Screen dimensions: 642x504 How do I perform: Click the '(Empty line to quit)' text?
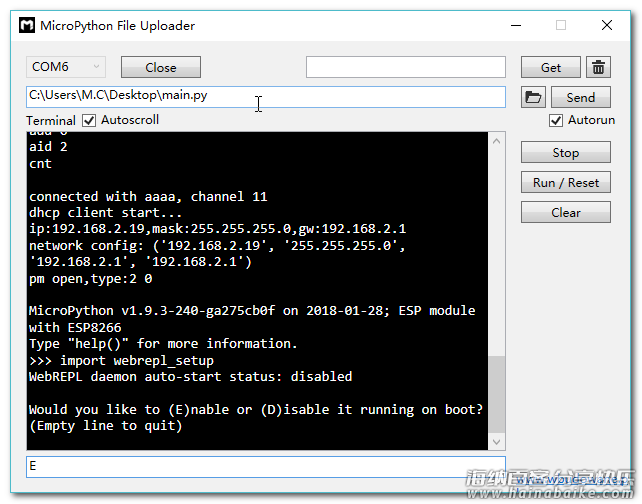(106, 426)
